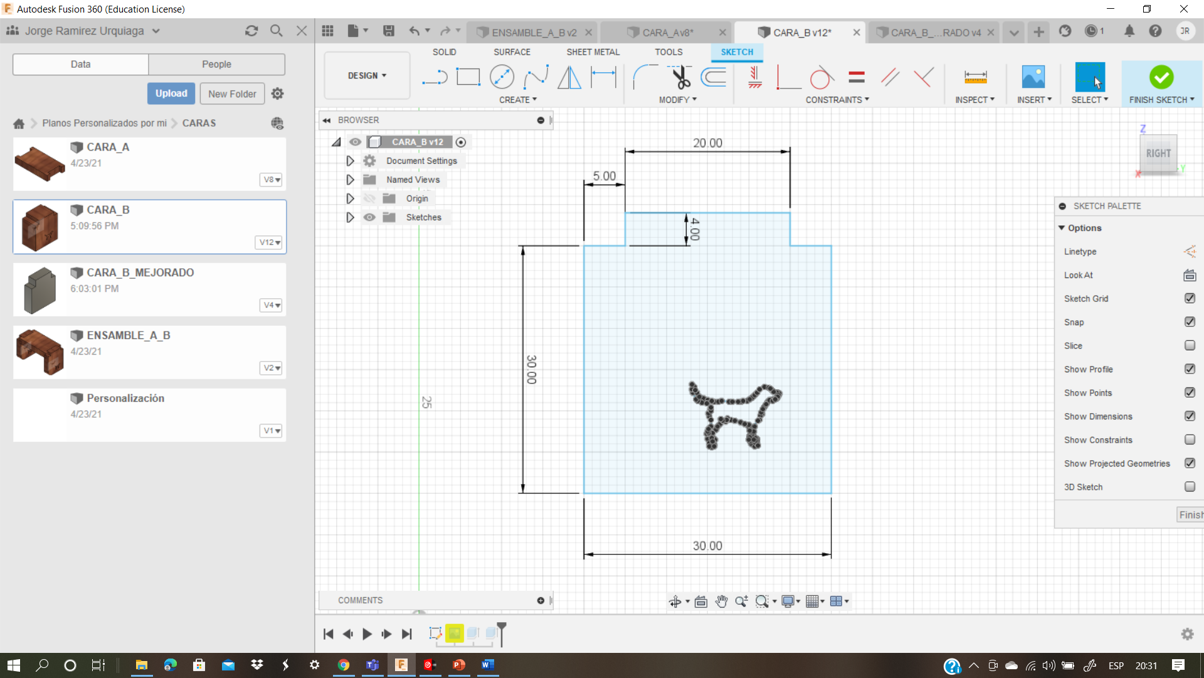Screen dimensions: 1204x678
Task: Open the Measure inspect tool
Action: click(975, 77)
